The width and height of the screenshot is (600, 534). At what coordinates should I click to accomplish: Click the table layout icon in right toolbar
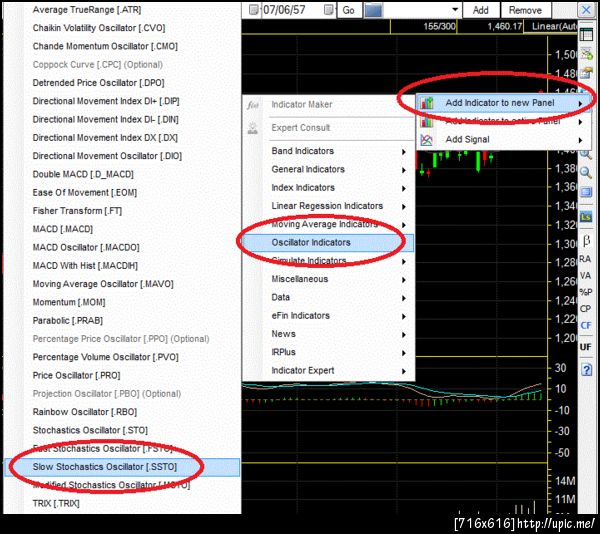pos(586,35)
